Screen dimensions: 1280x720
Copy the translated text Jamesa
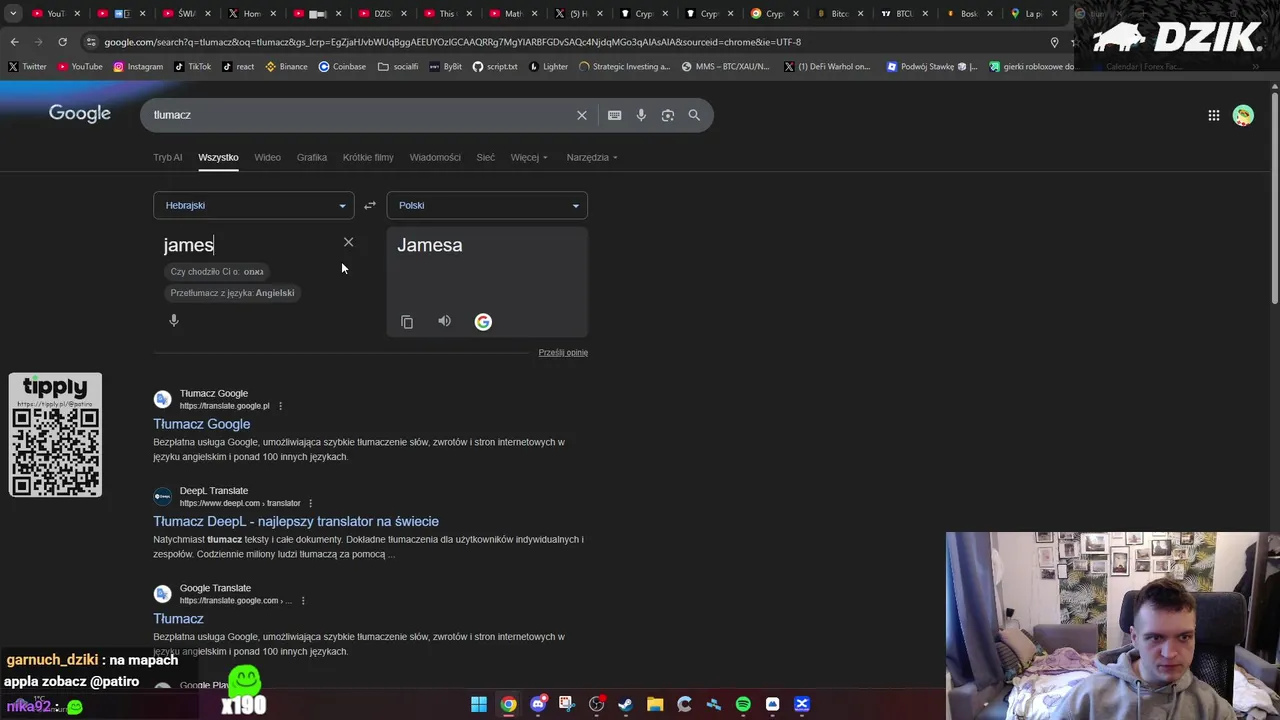[x=407, y=322]
